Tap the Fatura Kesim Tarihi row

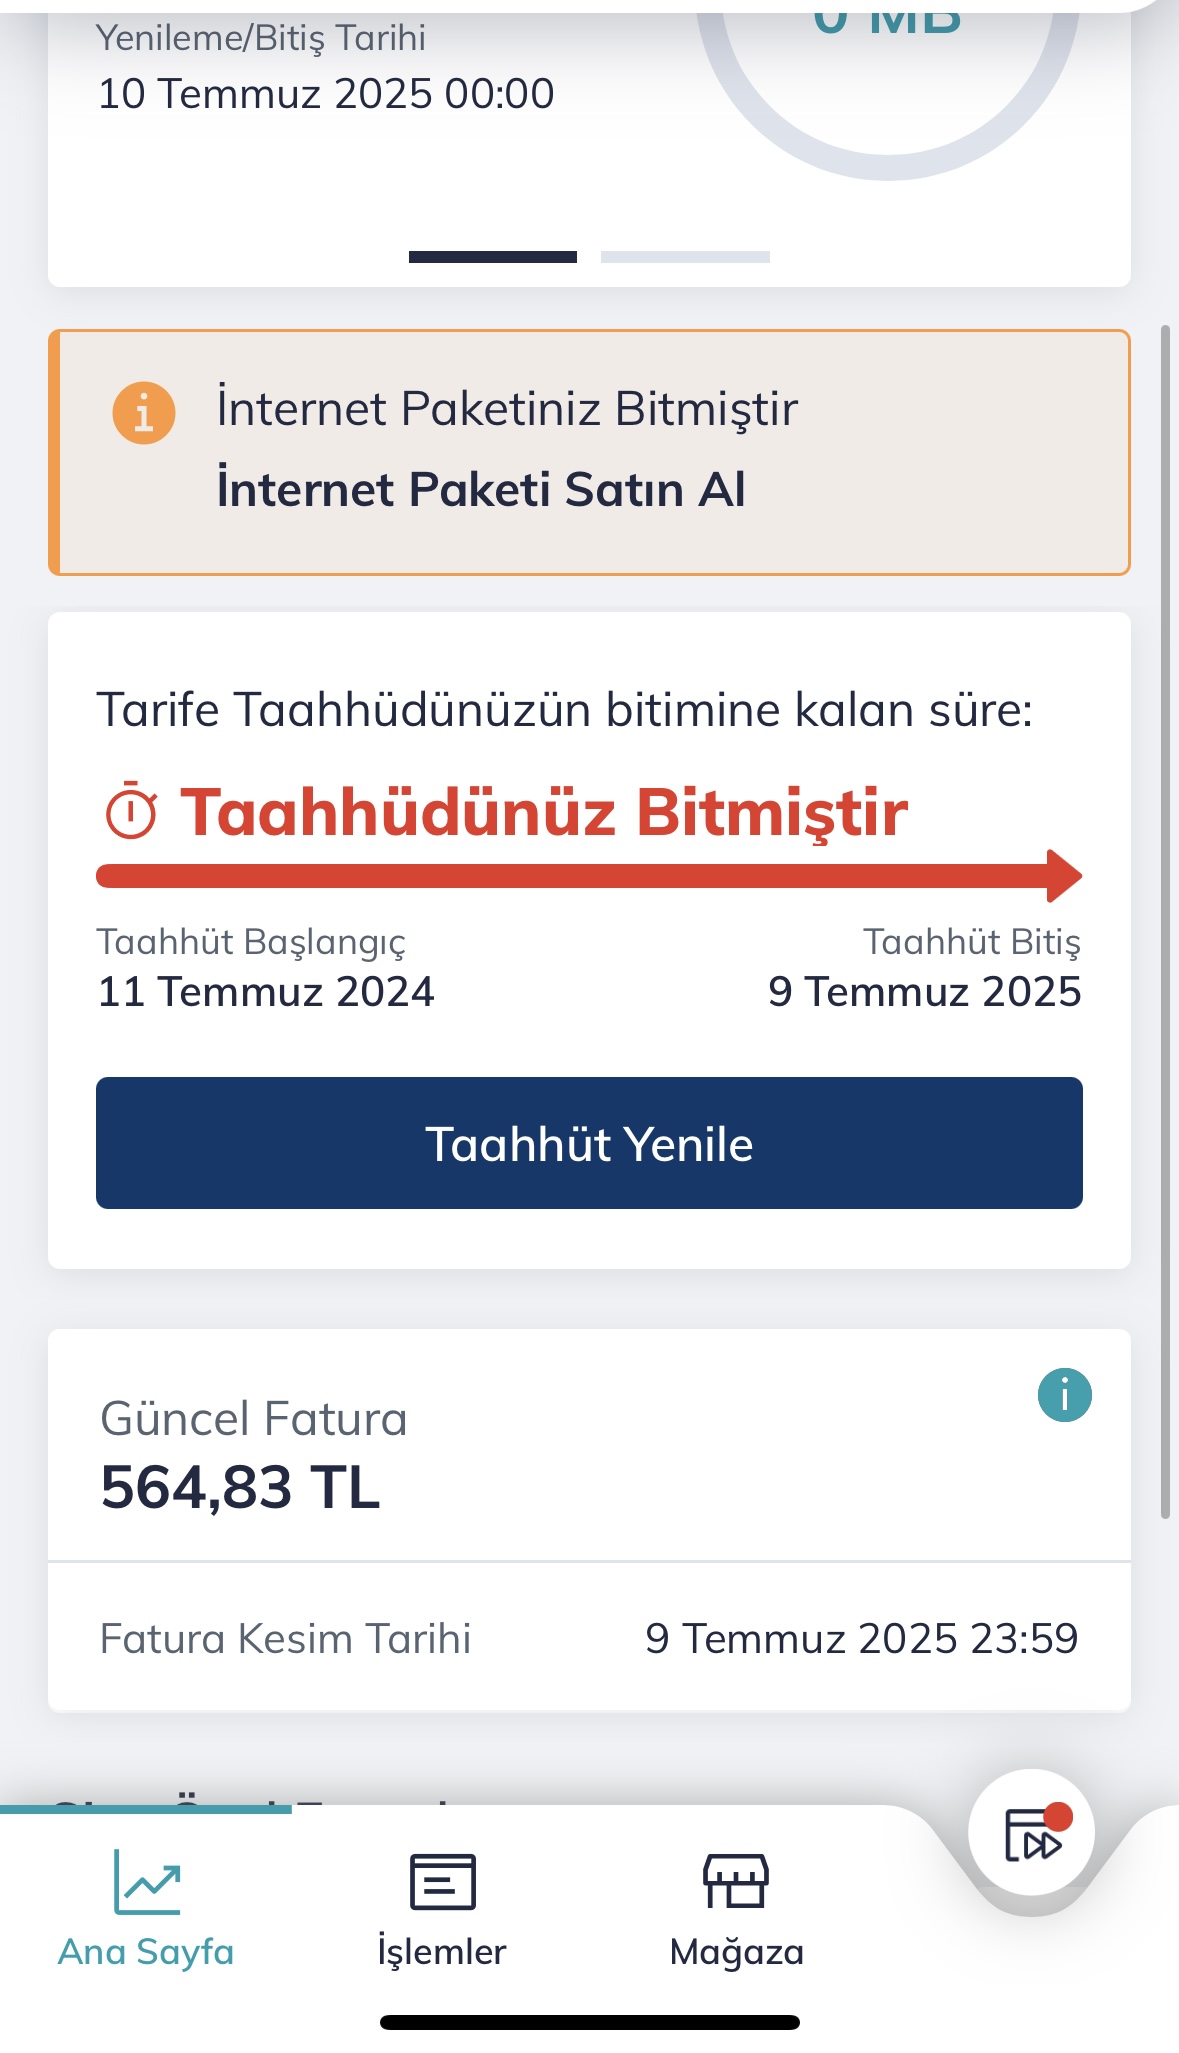point(589,1638)
